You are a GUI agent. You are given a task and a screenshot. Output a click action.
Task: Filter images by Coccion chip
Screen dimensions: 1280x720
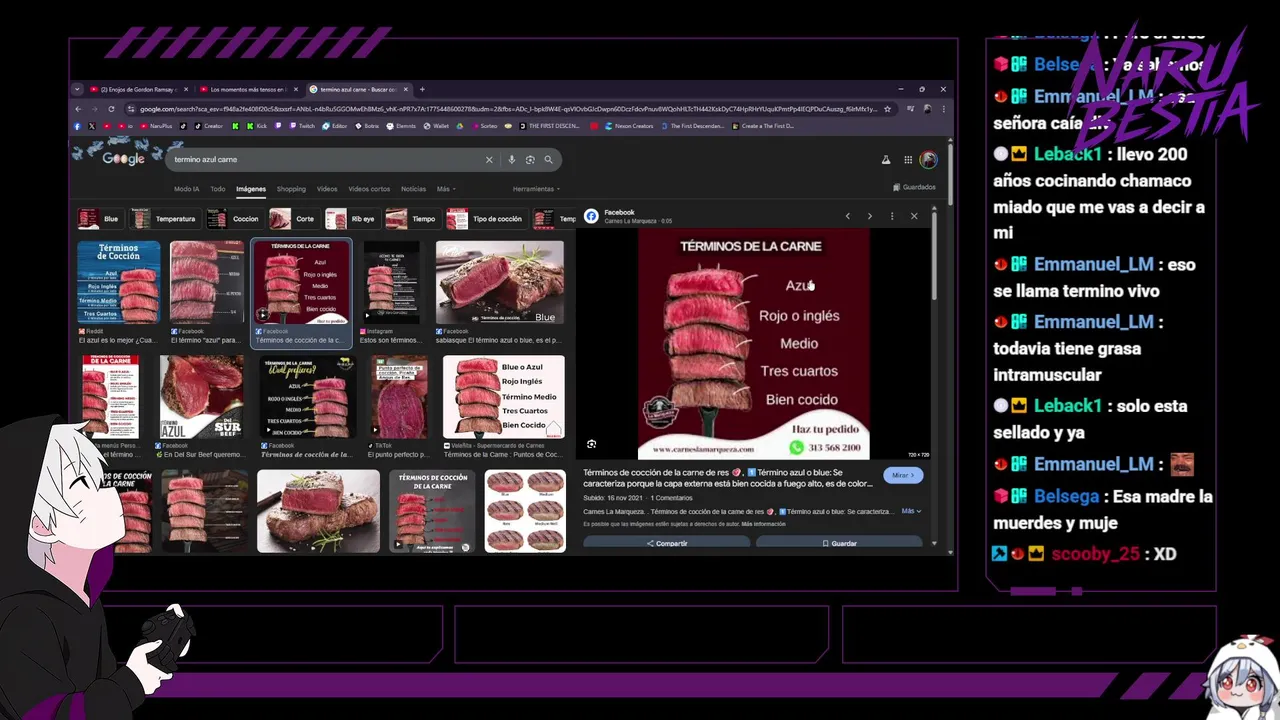[234, 219]
